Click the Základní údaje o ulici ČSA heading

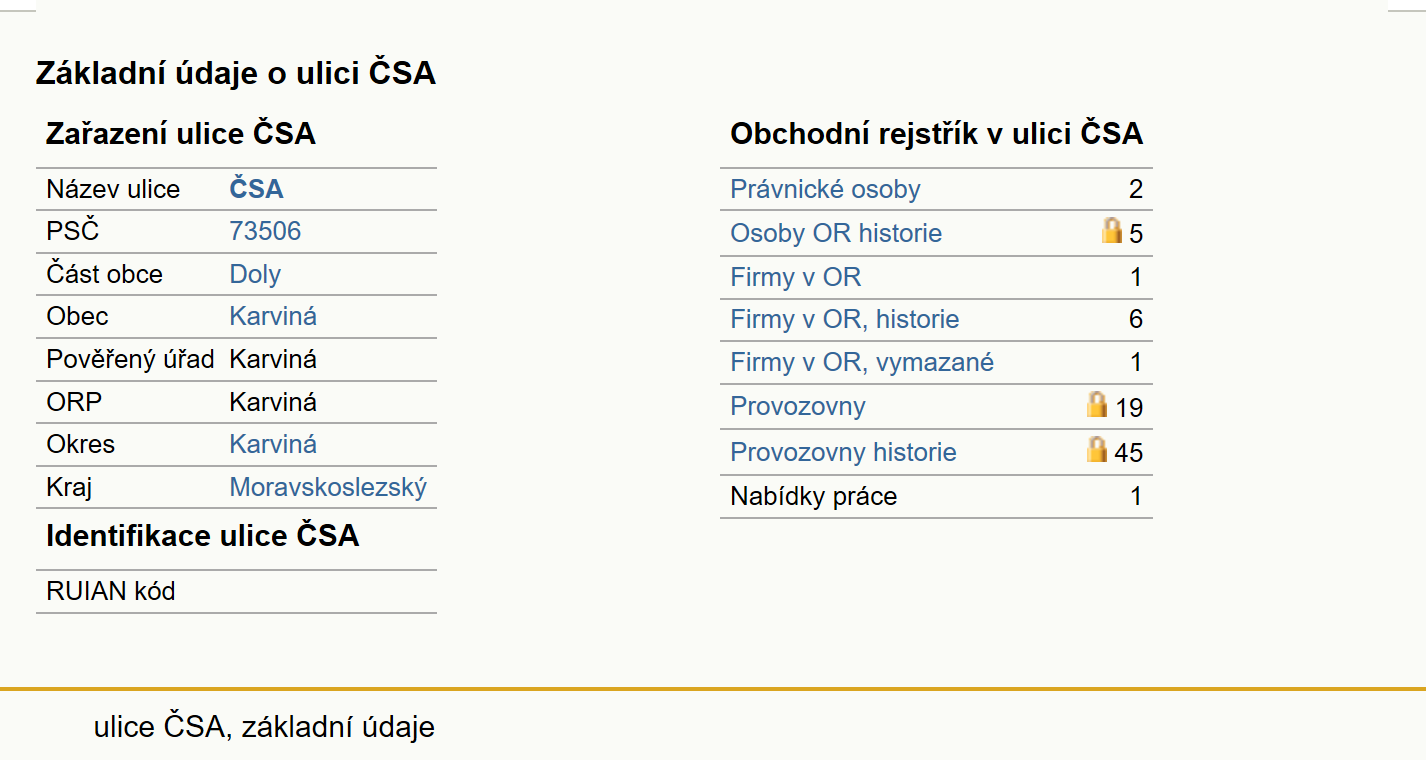tap(236, 73)
